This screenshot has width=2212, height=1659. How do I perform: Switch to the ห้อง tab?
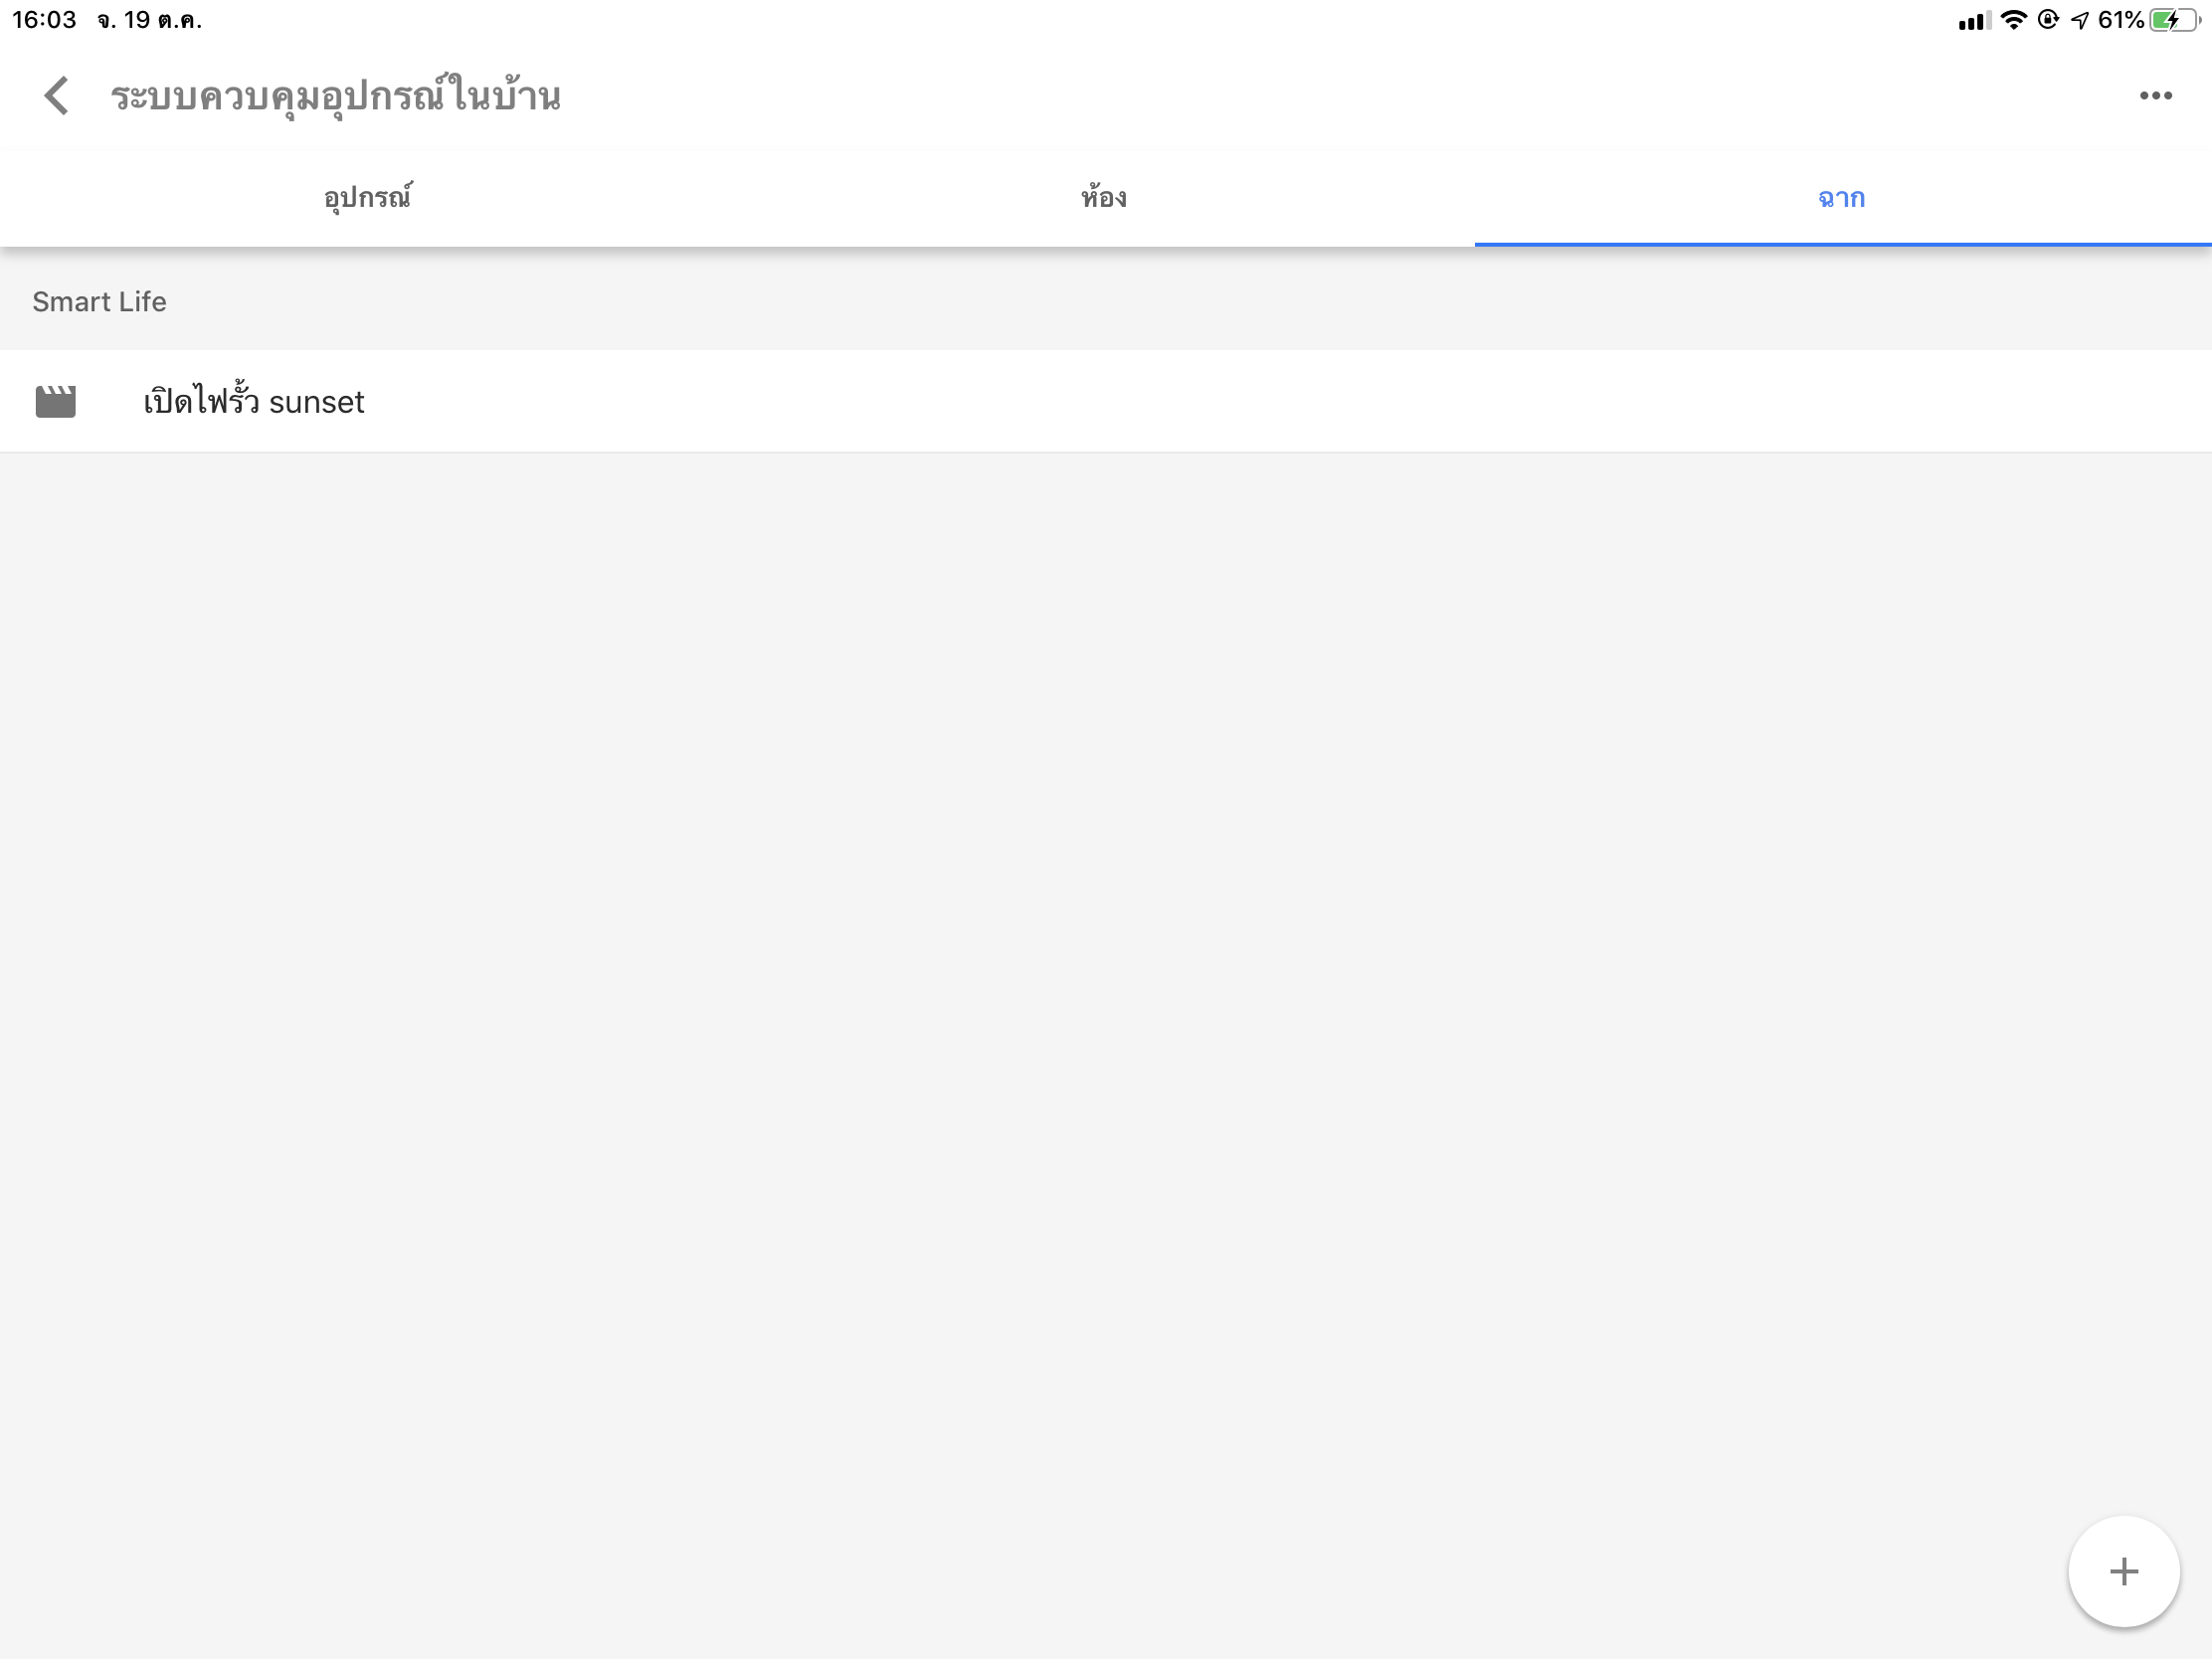(1104, 198)
